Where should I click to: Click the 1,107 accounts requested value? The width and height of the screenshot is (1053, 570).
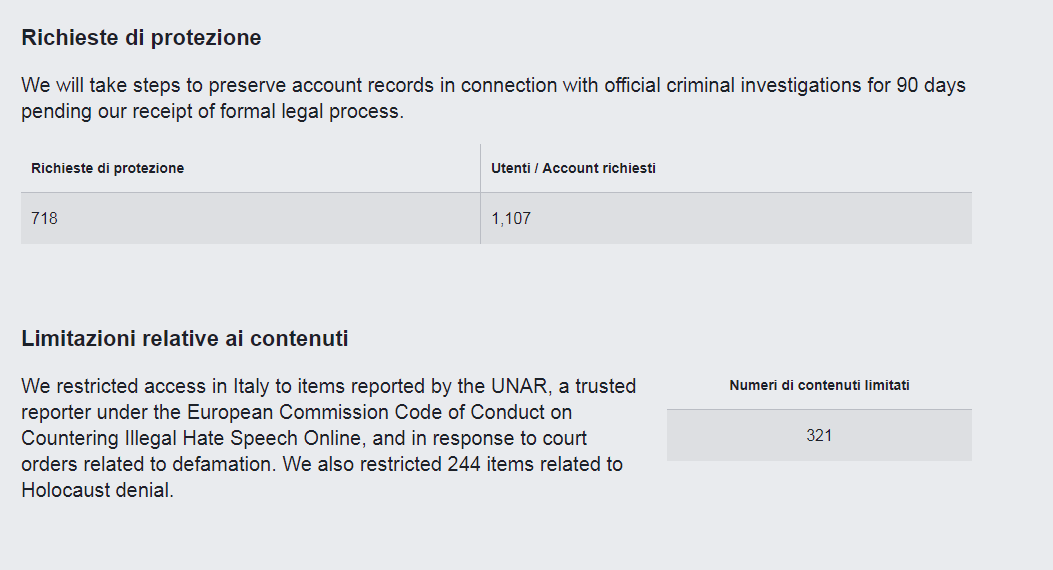click(x=511, y=218)
